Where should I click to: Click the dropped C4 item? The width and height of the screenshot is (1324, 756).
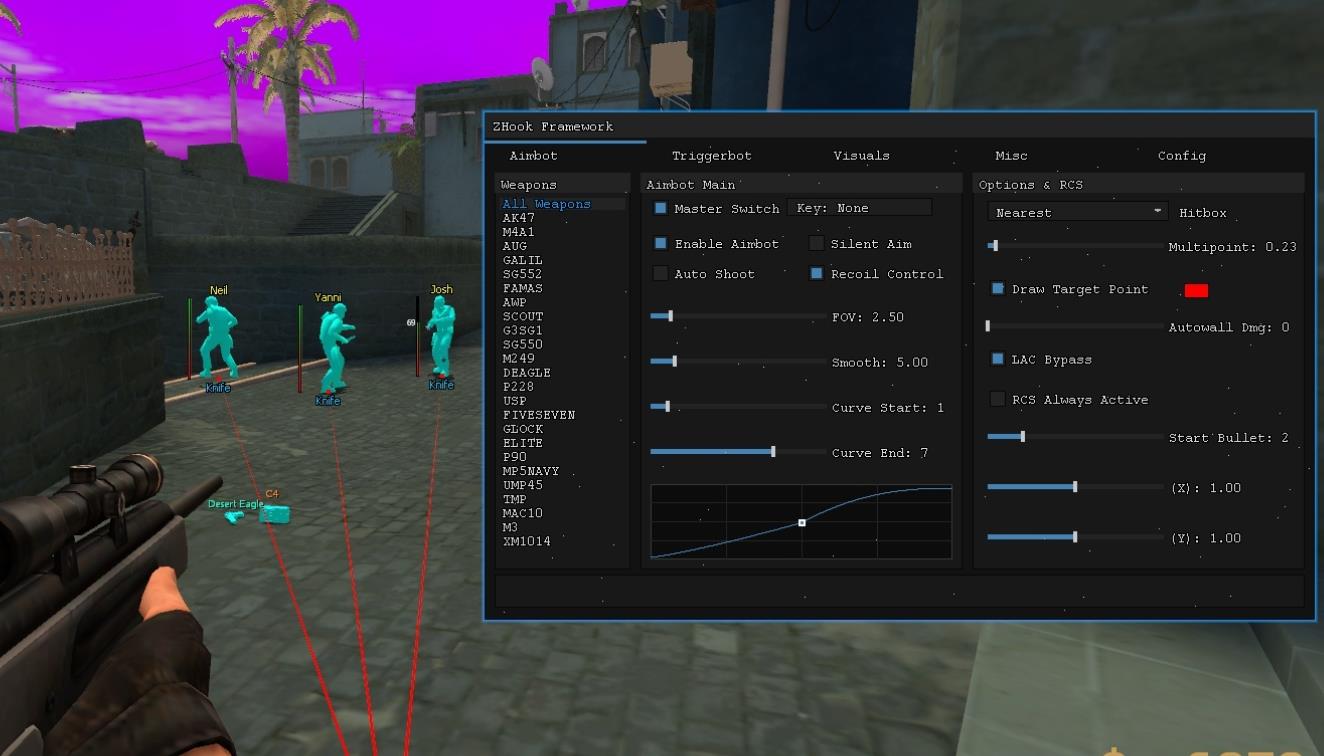point(274,514)
